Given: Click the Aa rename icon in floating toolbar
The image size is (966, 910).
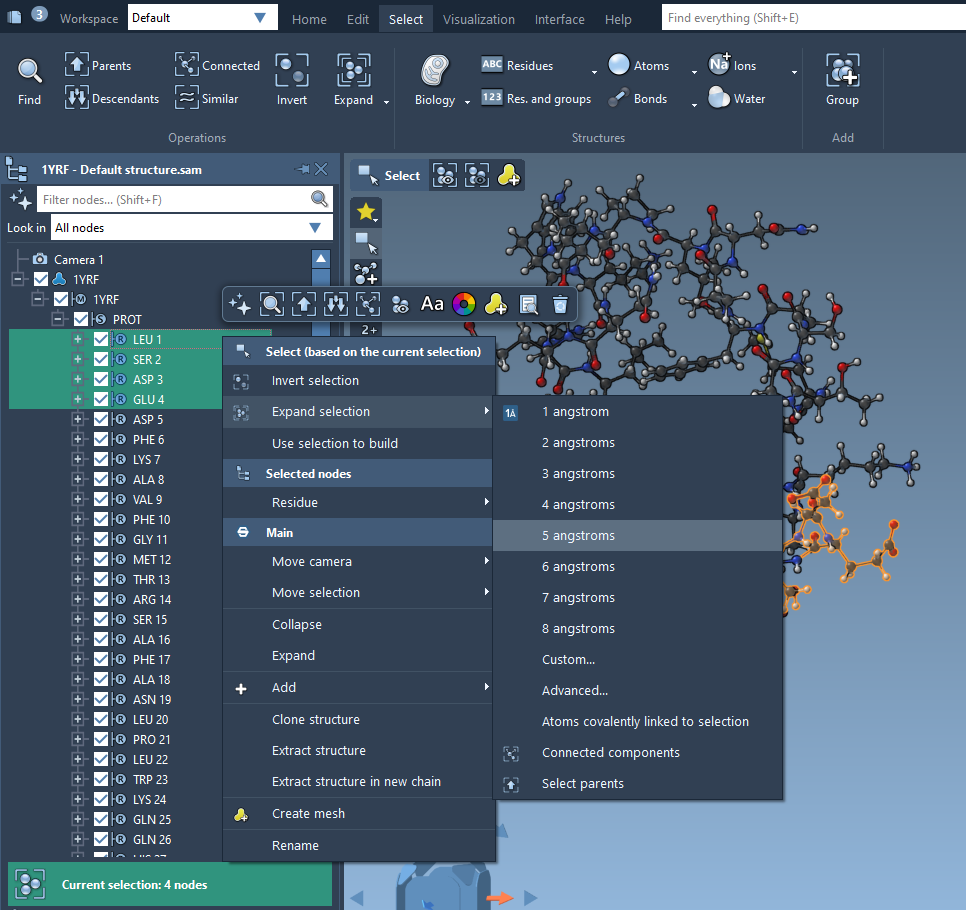Looking at the screenshot, I should tap(432, 304).
